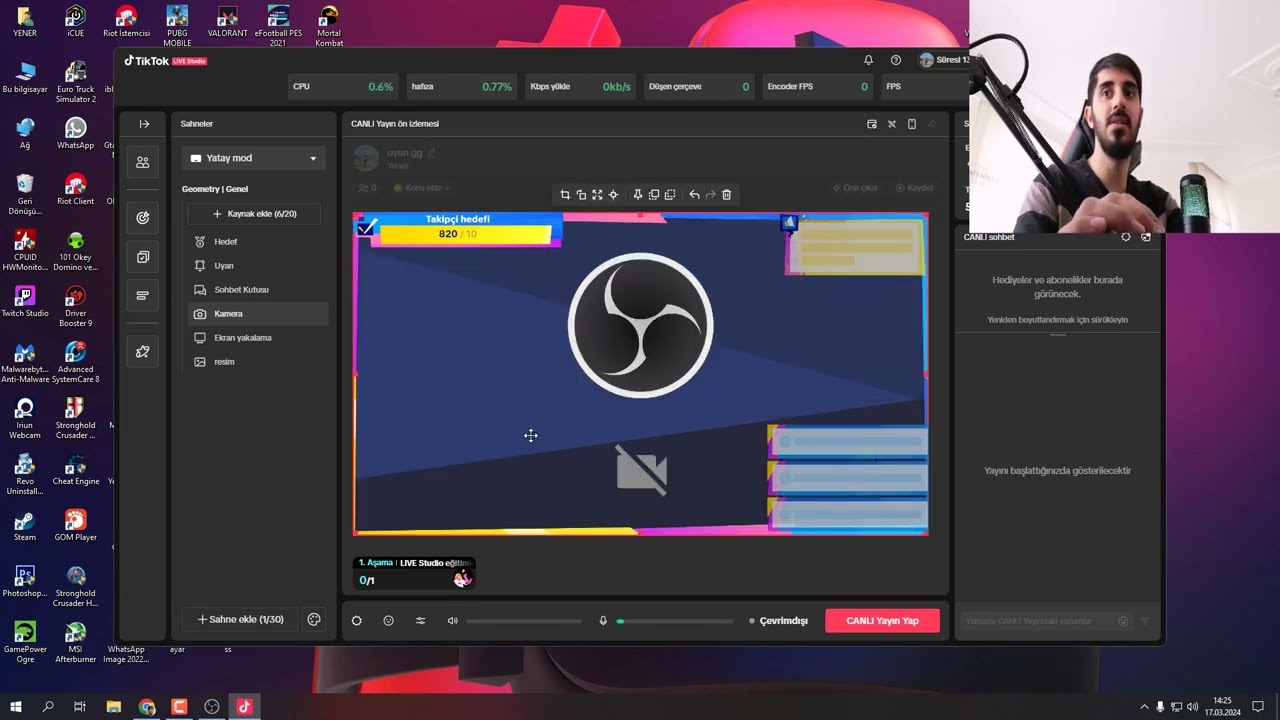The height and width of the screenshot is (720, 1280).
Task: Select the Hedef source
Action: click(x=257, y=242)
